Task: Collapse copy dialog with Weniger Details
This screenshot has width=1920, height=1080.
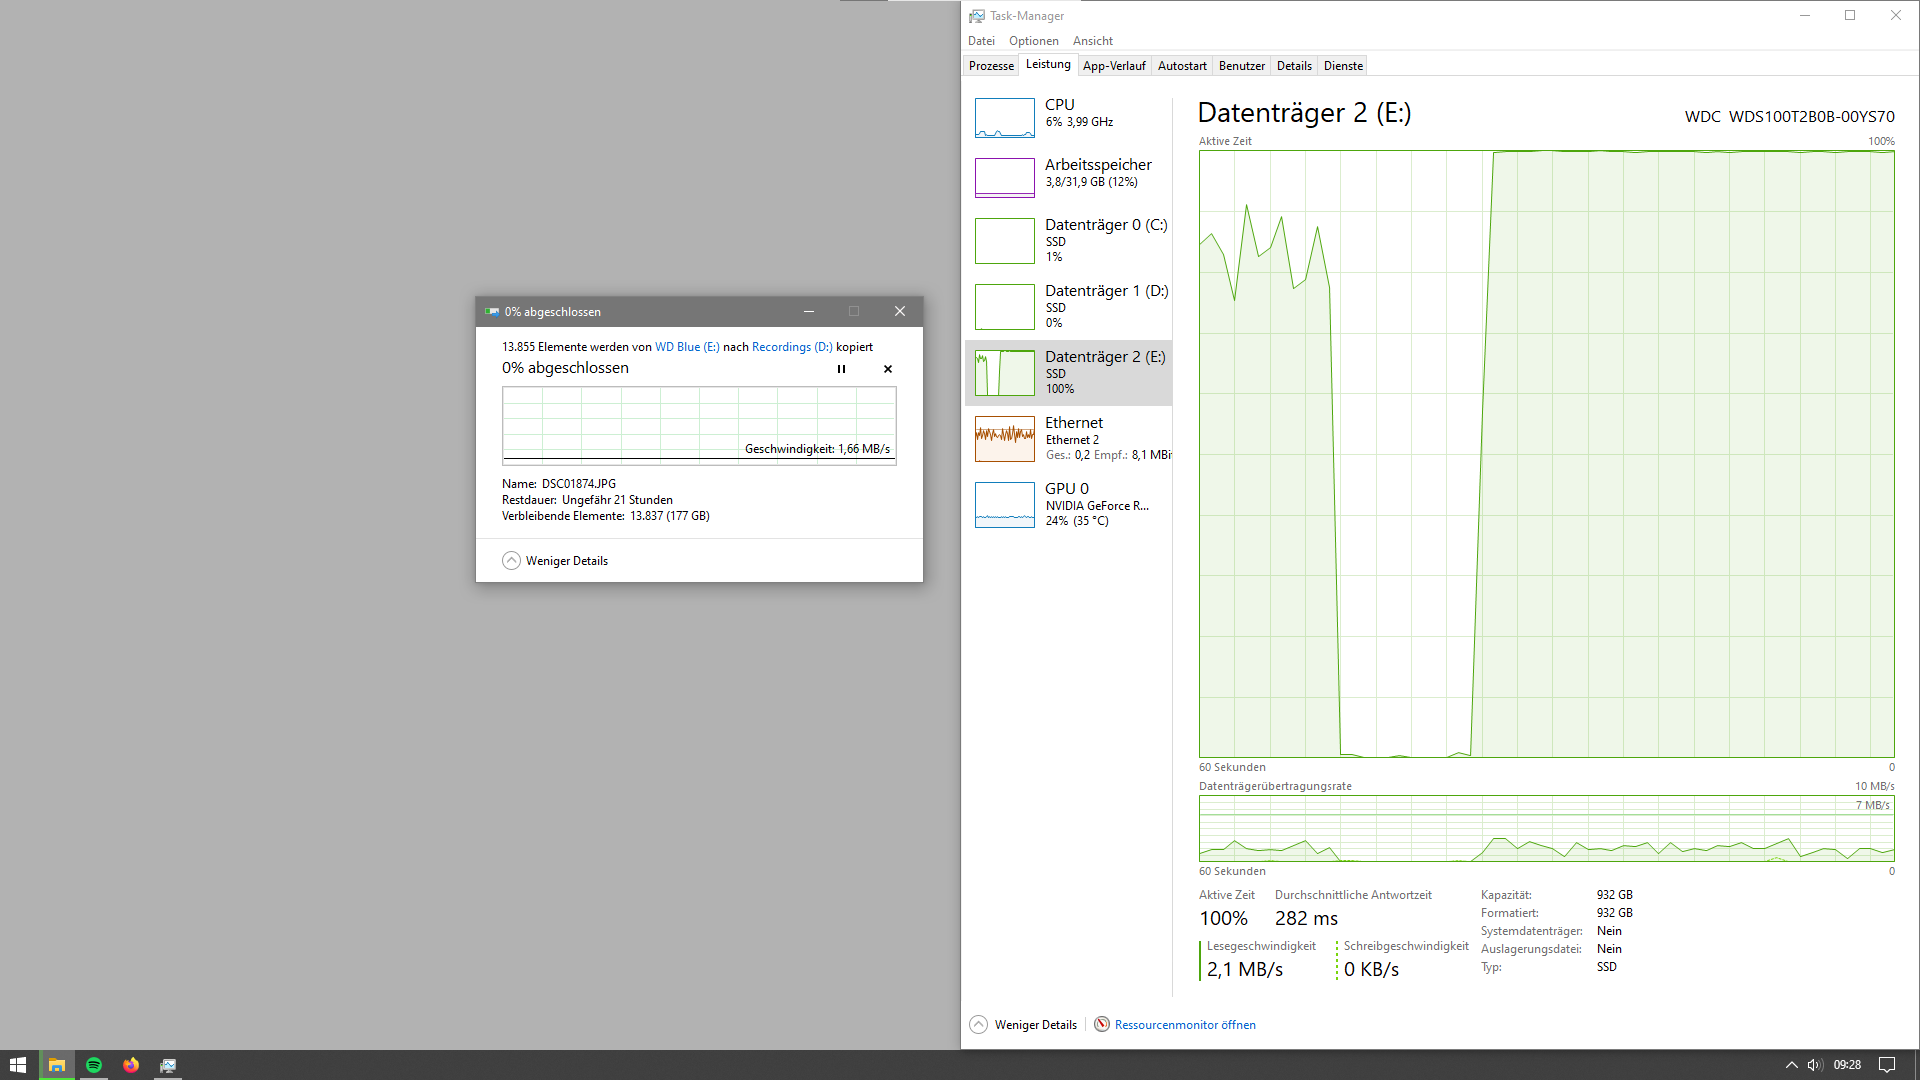Action: tap(556, 561)
